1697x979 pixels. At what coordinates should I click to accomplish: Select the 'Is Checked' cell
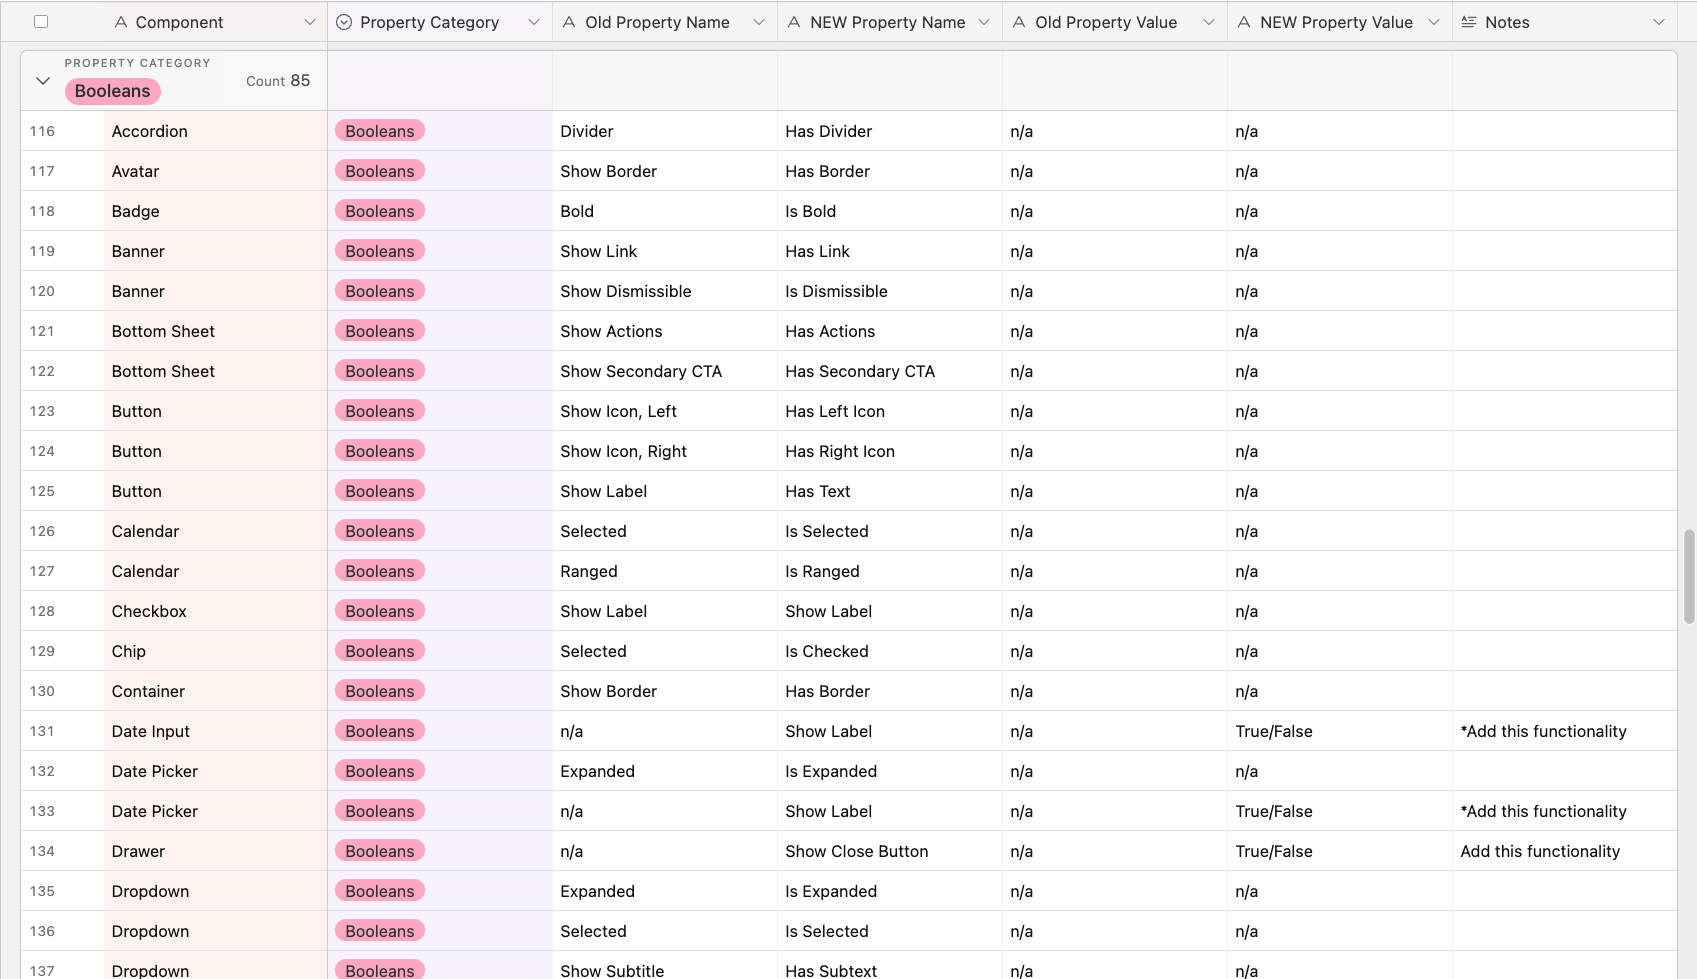coord(890,651)
